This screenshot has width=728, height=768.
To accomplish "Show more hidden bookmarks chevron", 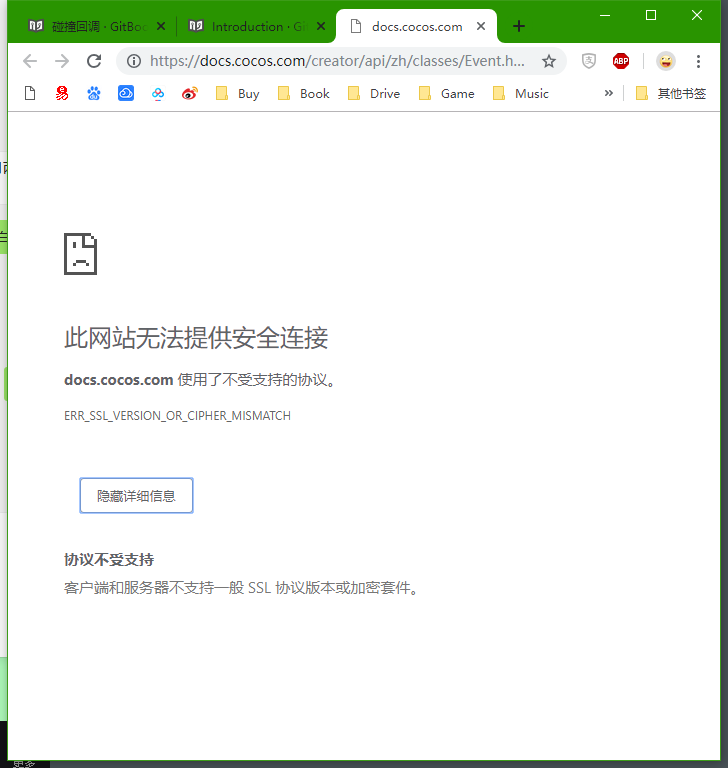I will (608, 93).
